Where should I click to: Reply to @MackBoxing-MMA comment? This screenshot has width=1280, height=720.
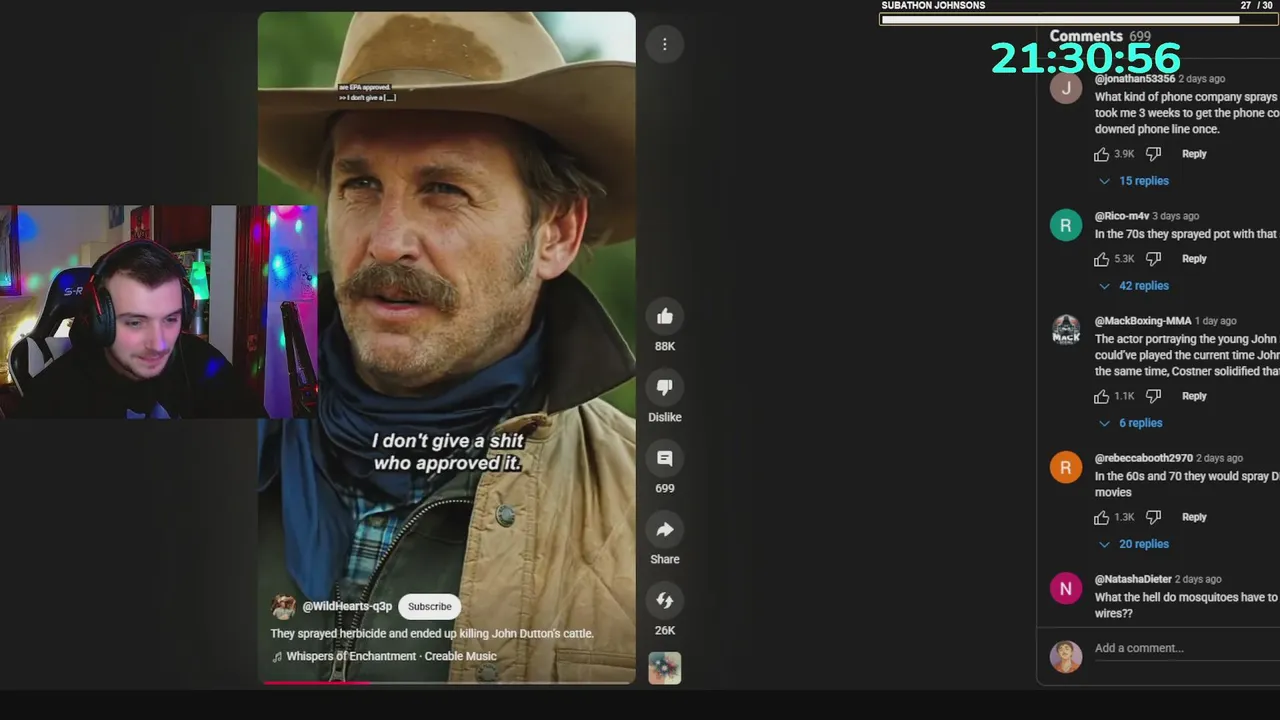[1194, 396]
